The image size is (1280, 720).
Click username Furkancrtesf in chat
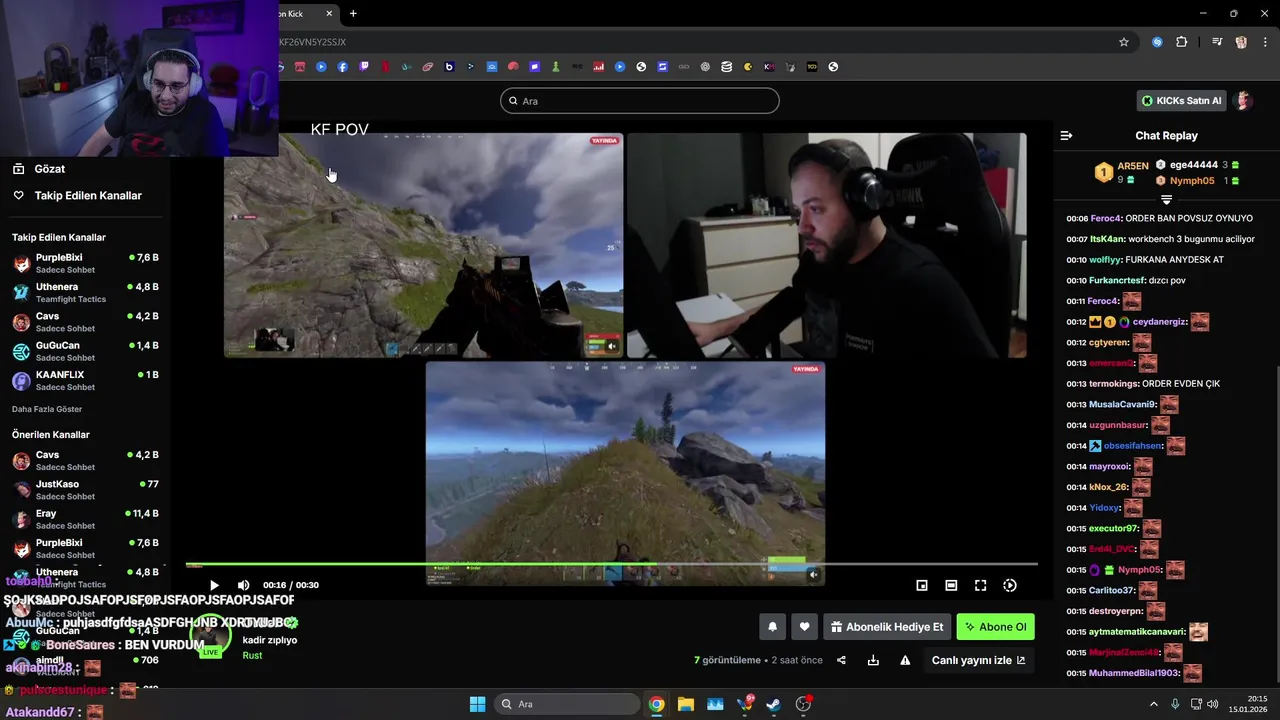click(1117, 280)
